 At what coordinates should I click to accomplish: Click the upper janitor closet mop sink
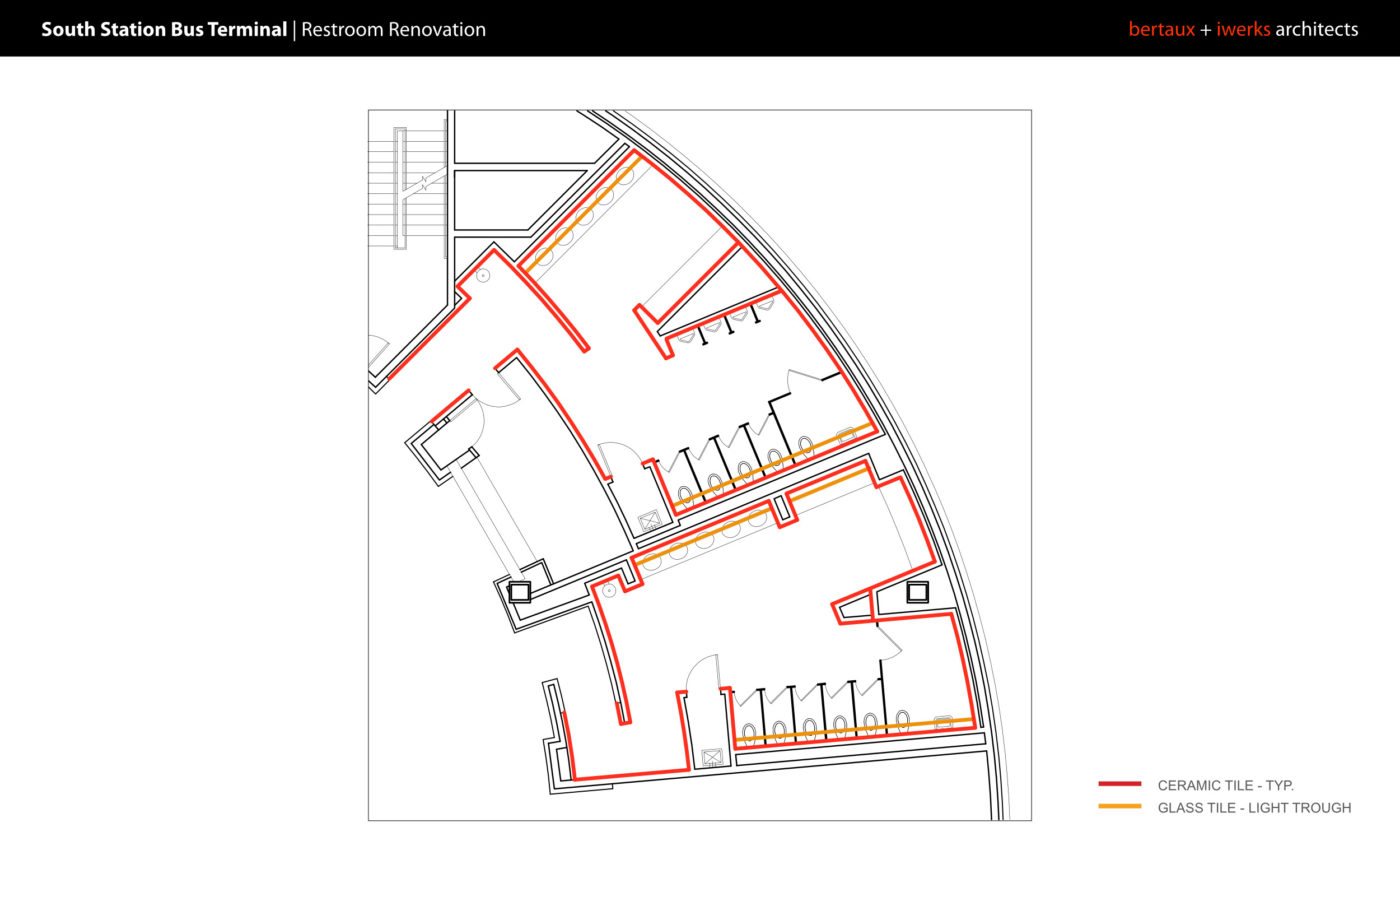click(650, 520)
